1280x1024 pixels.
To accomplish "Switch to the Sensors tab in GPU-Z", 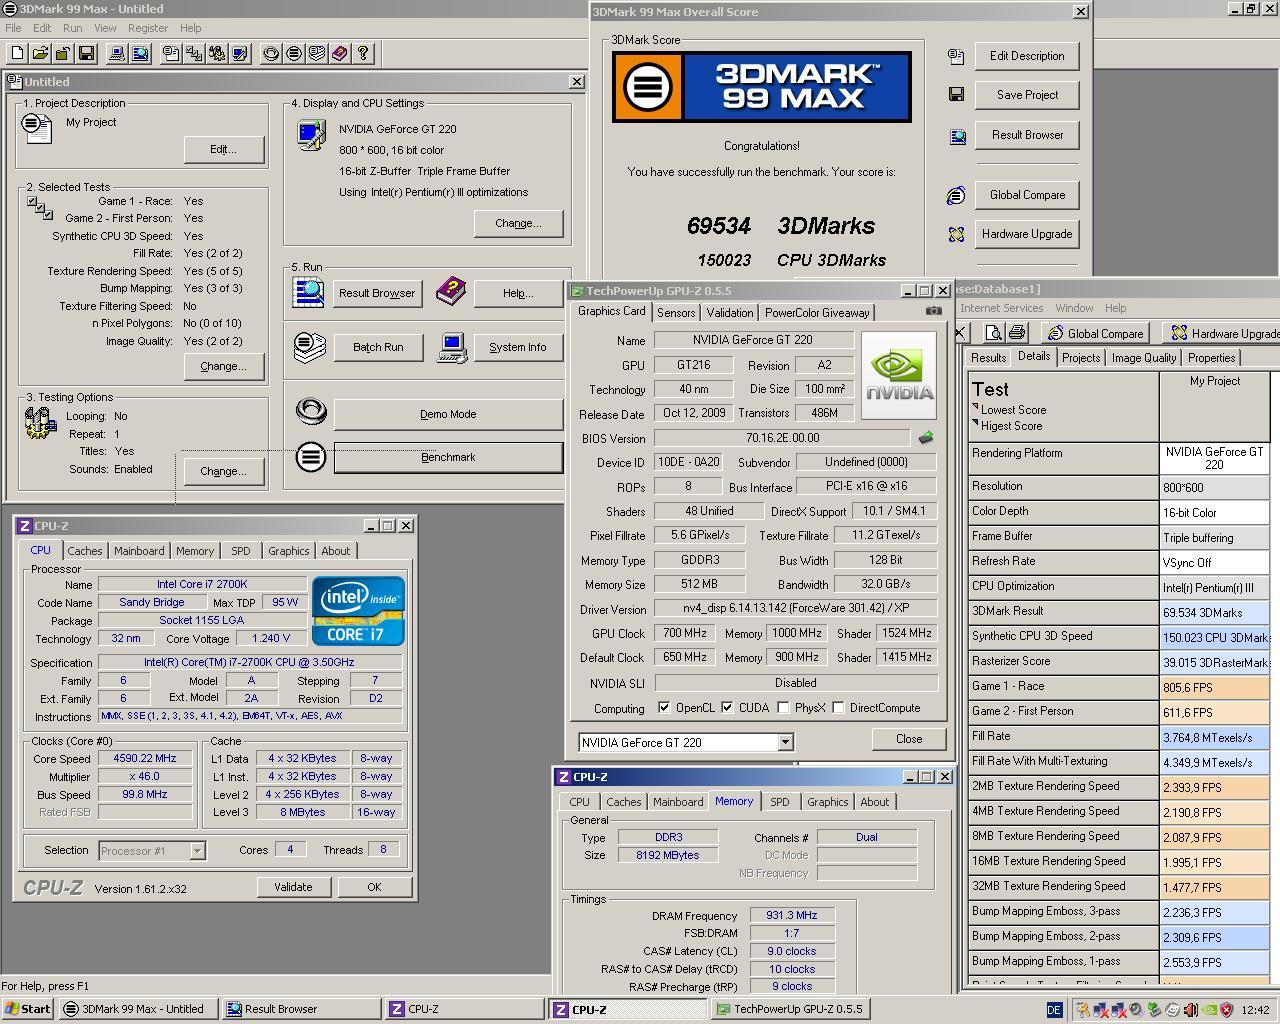I will tap(676, 312).
